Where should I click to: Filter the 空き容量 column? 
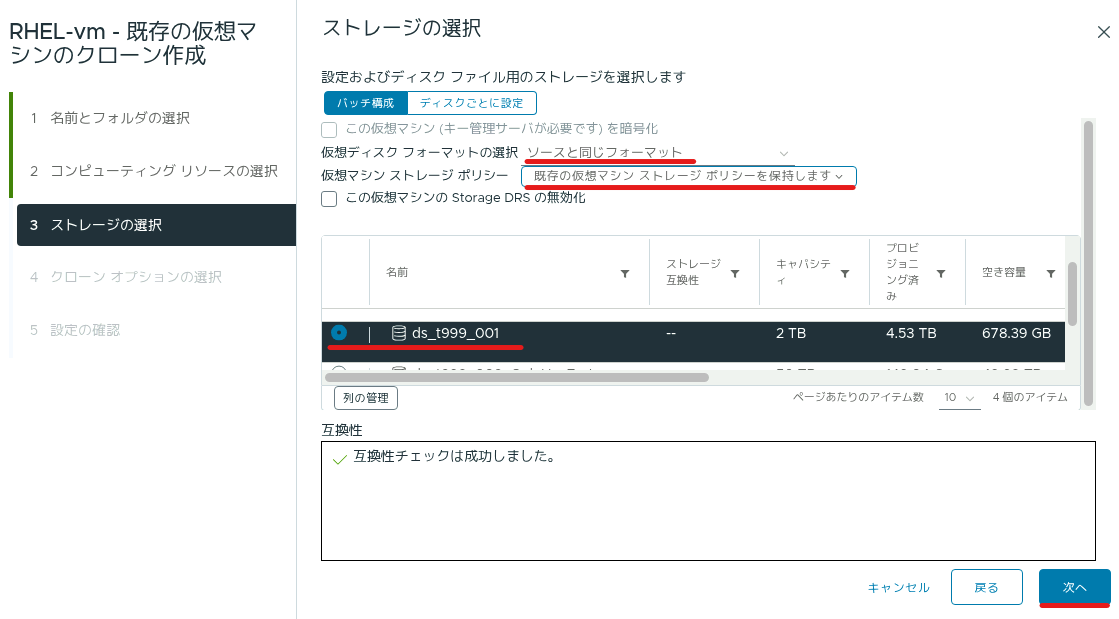[x=1050, y=273]
